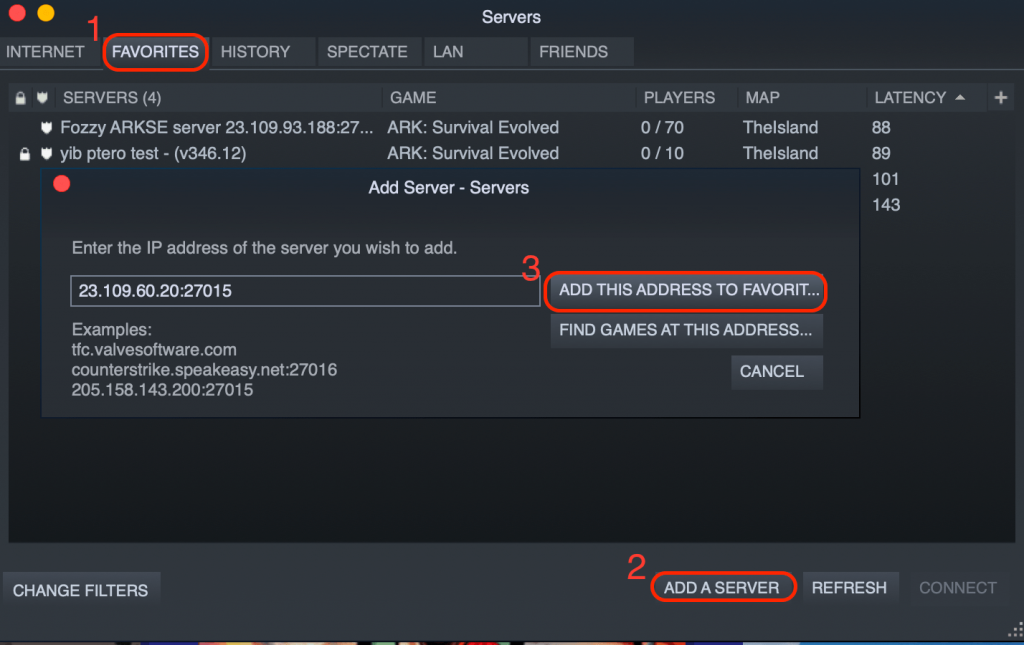Select the Fozzy ARKSE server row
Viewport: 1024px width, 645px height.
pyautogui.click(x=200, y=127)
